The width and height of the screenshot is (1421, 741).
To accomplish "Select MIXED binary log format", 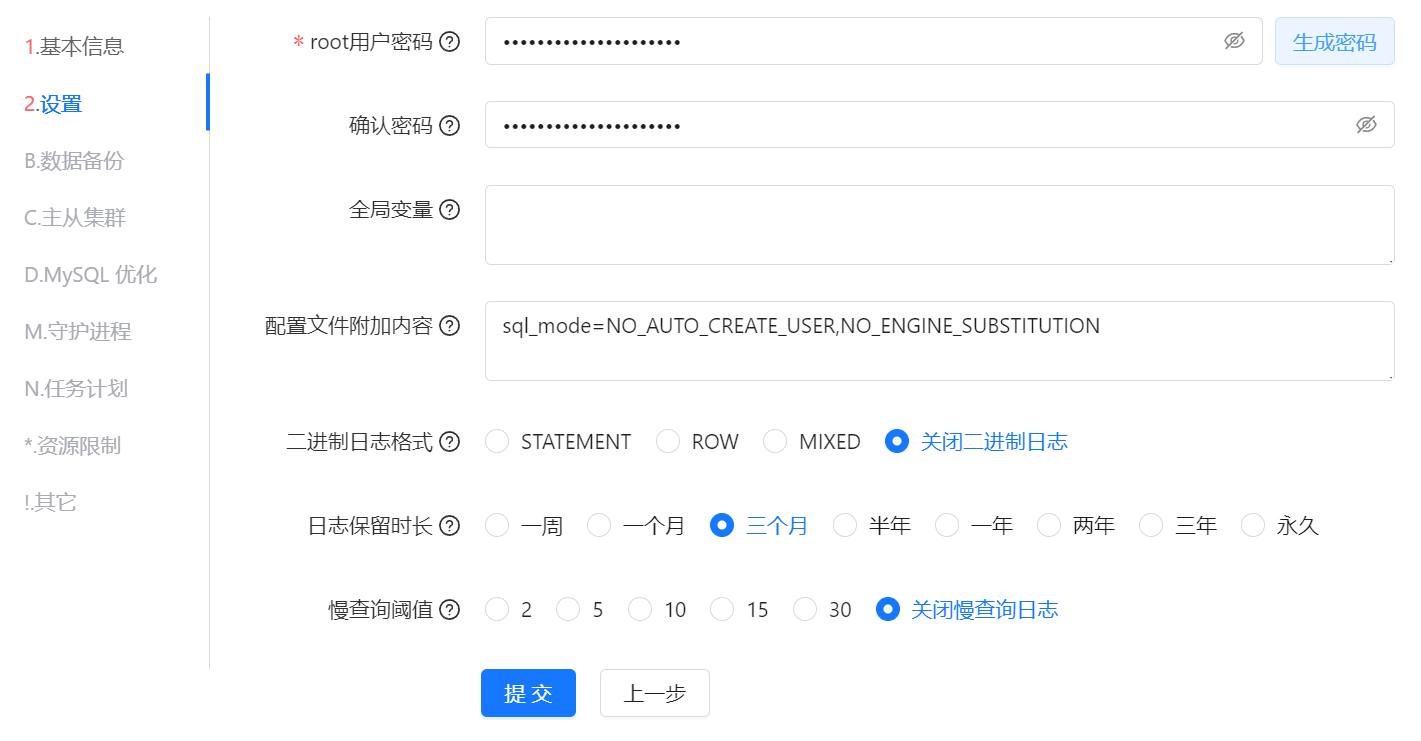I will (x=775, y=441).
